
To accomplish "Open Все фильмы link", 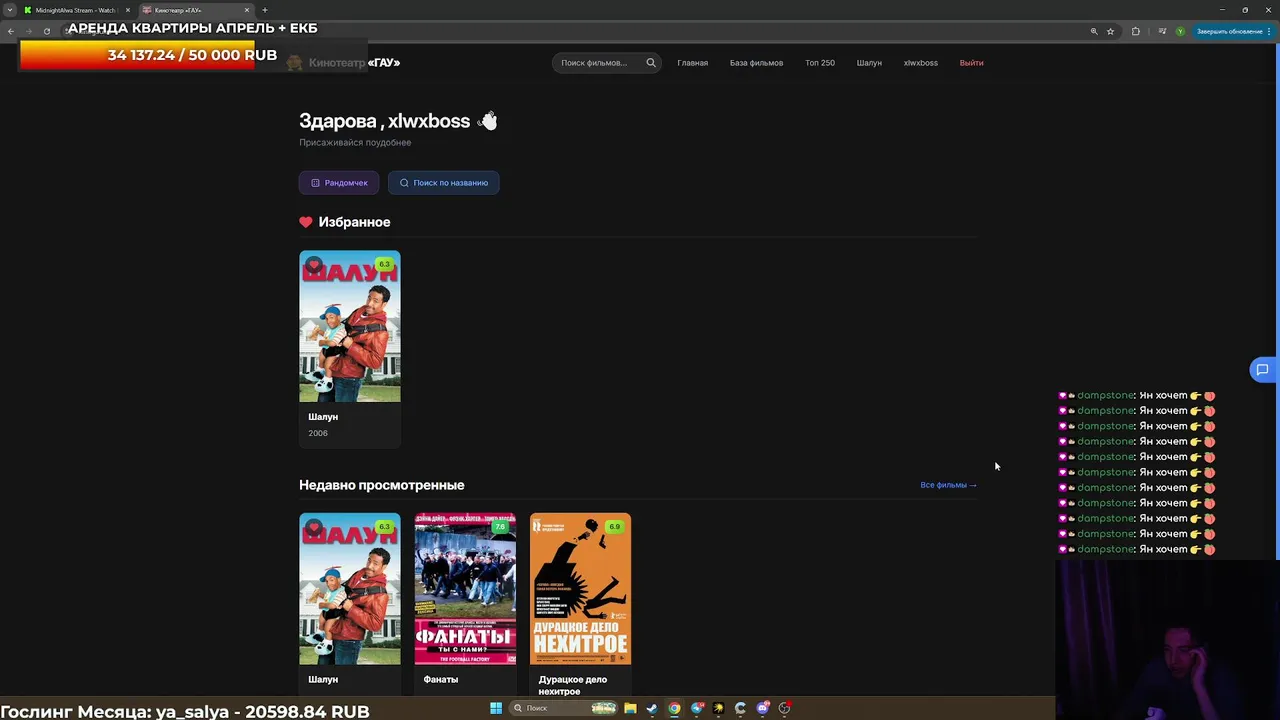I will (x=948, y=485).
